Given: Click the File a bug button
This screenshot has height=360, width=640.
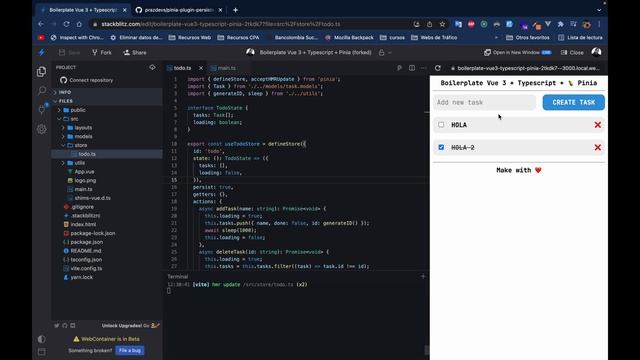Looking at the screenshot, I should click(130, 350).
